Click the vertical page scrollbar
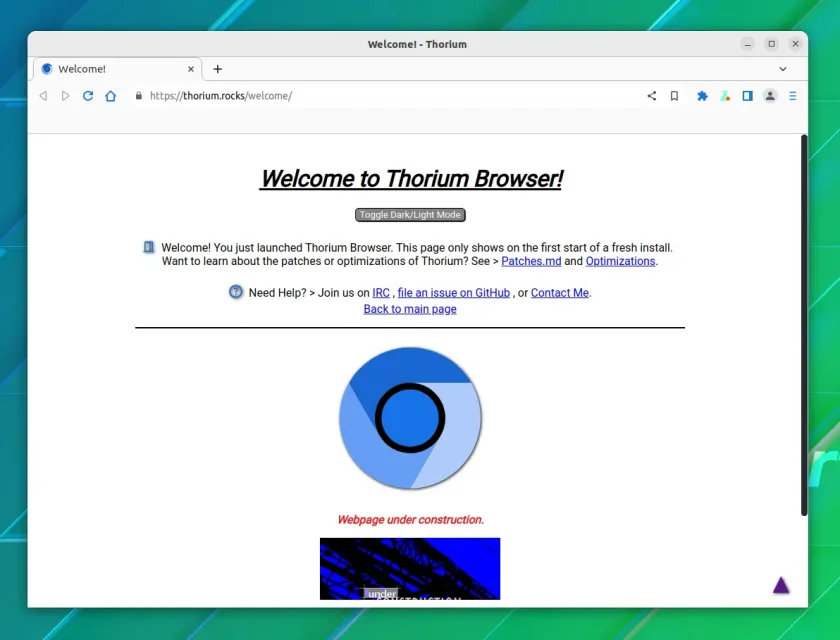This screenshot has width=840, height=640. coord(804,326)
